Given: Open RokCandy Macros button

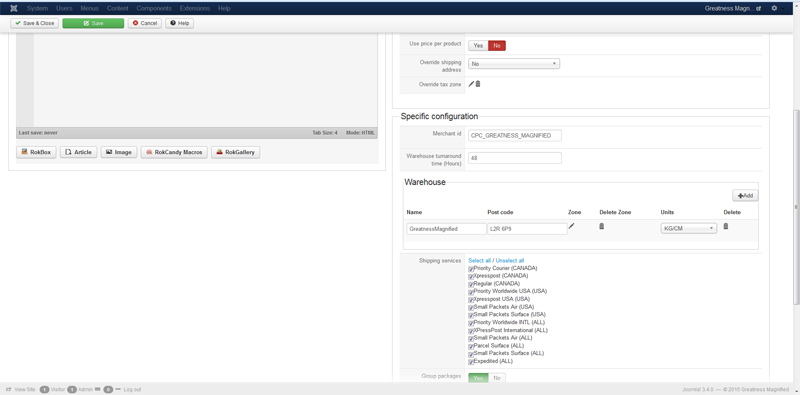Looking at the screenshot, I should [174, 152].
